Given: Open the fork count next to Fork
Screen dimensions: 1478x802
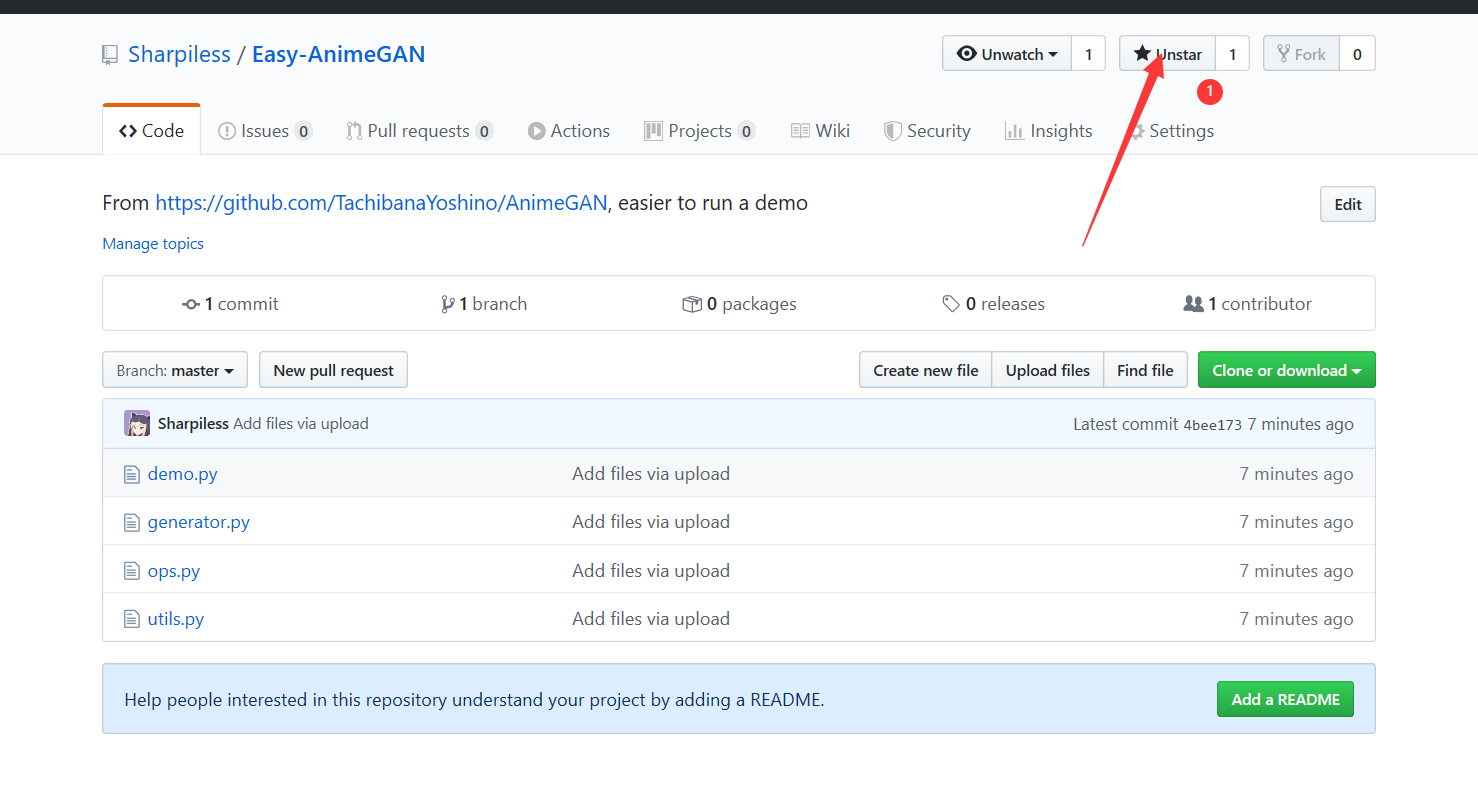Looking at the screenshot, I should click(x=1357, y=54).
